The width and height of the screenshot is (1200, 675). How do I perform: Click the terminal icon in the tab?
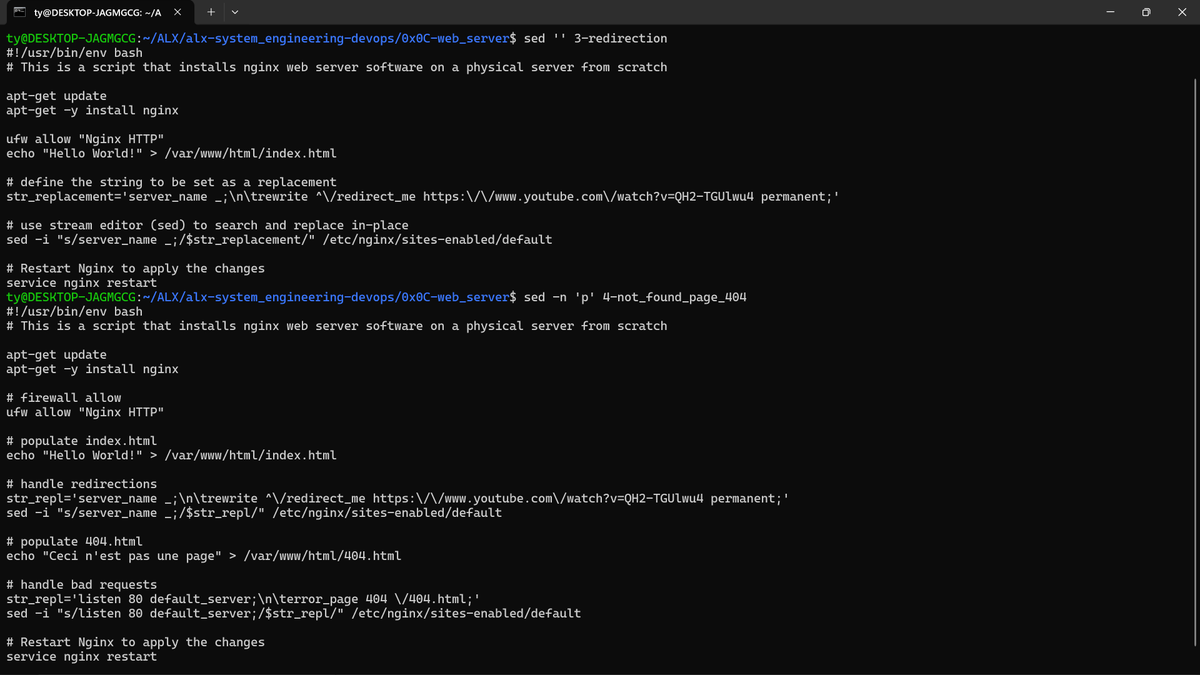click(19, 12)
